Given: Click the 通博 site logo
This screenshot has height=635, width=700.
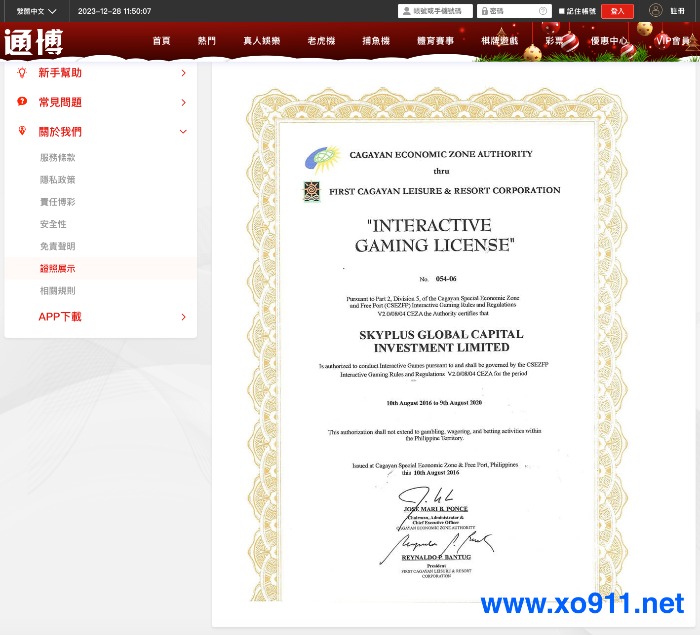Looking at the screenshot, I should 33,42.
